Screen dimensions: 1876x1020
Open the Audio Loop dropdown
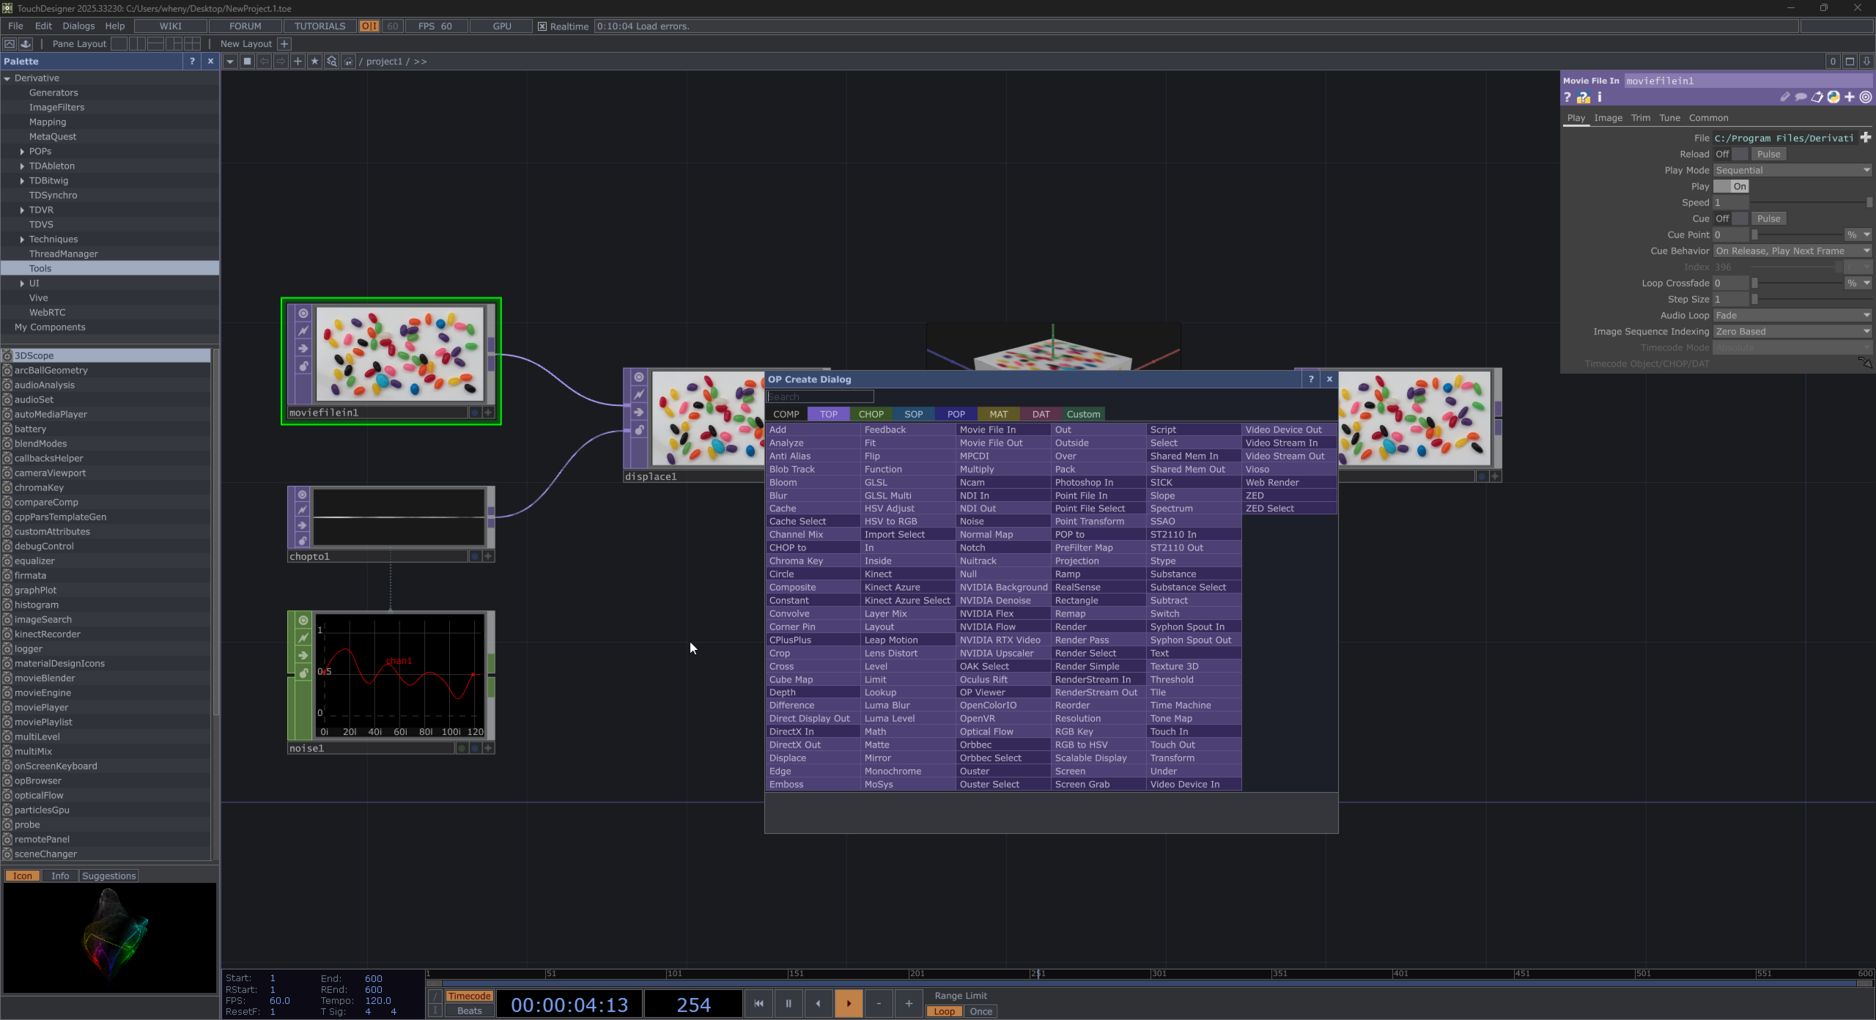(x=1792, y=315)
